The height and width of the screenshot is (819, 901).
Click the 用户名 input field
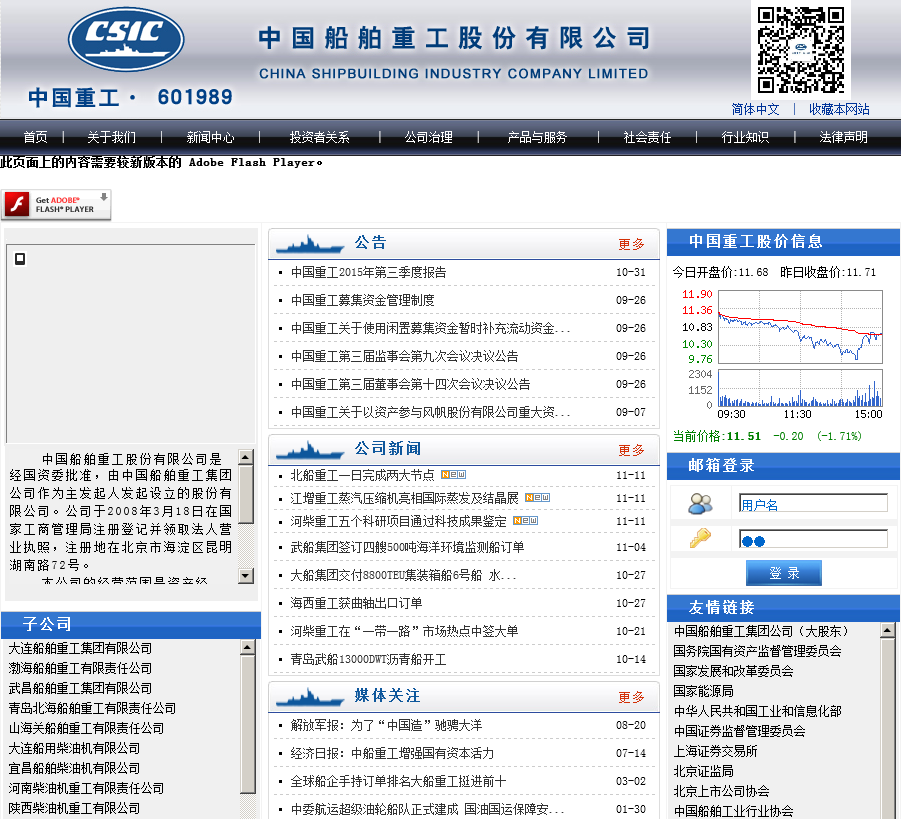point(813,503)
